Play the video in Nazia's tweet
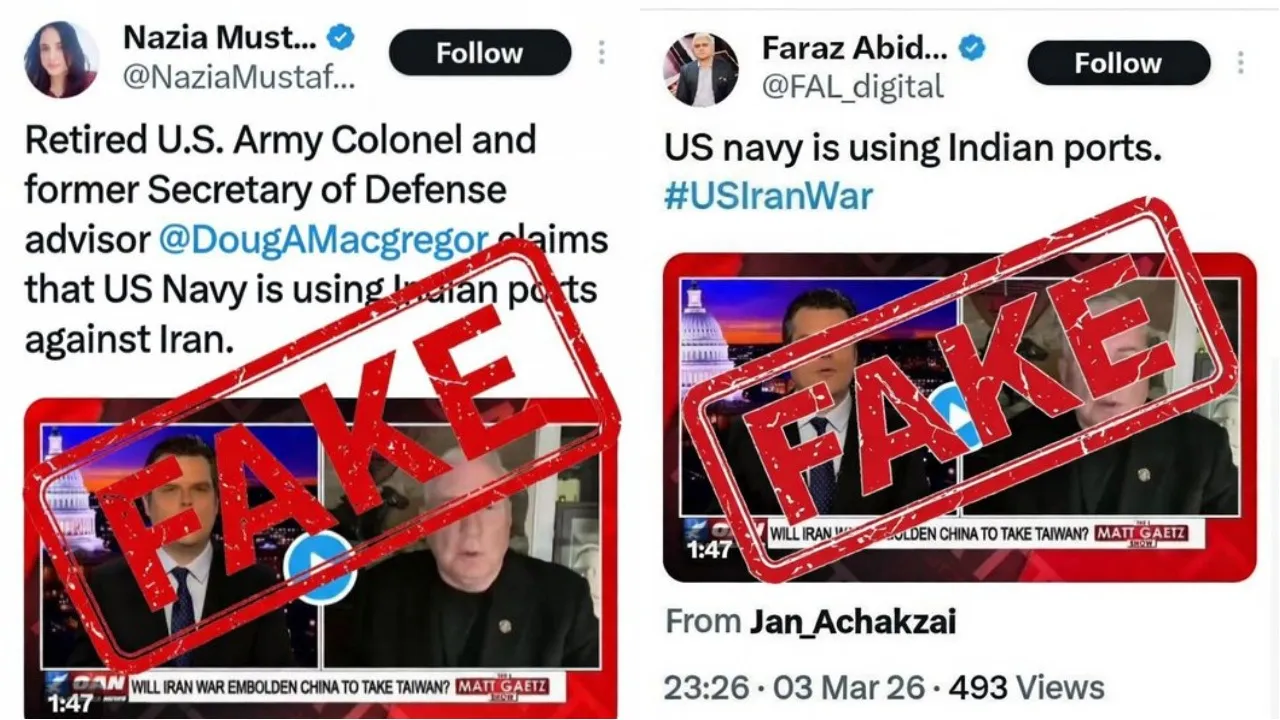The image size is (1280, 720). click(319, 566)
